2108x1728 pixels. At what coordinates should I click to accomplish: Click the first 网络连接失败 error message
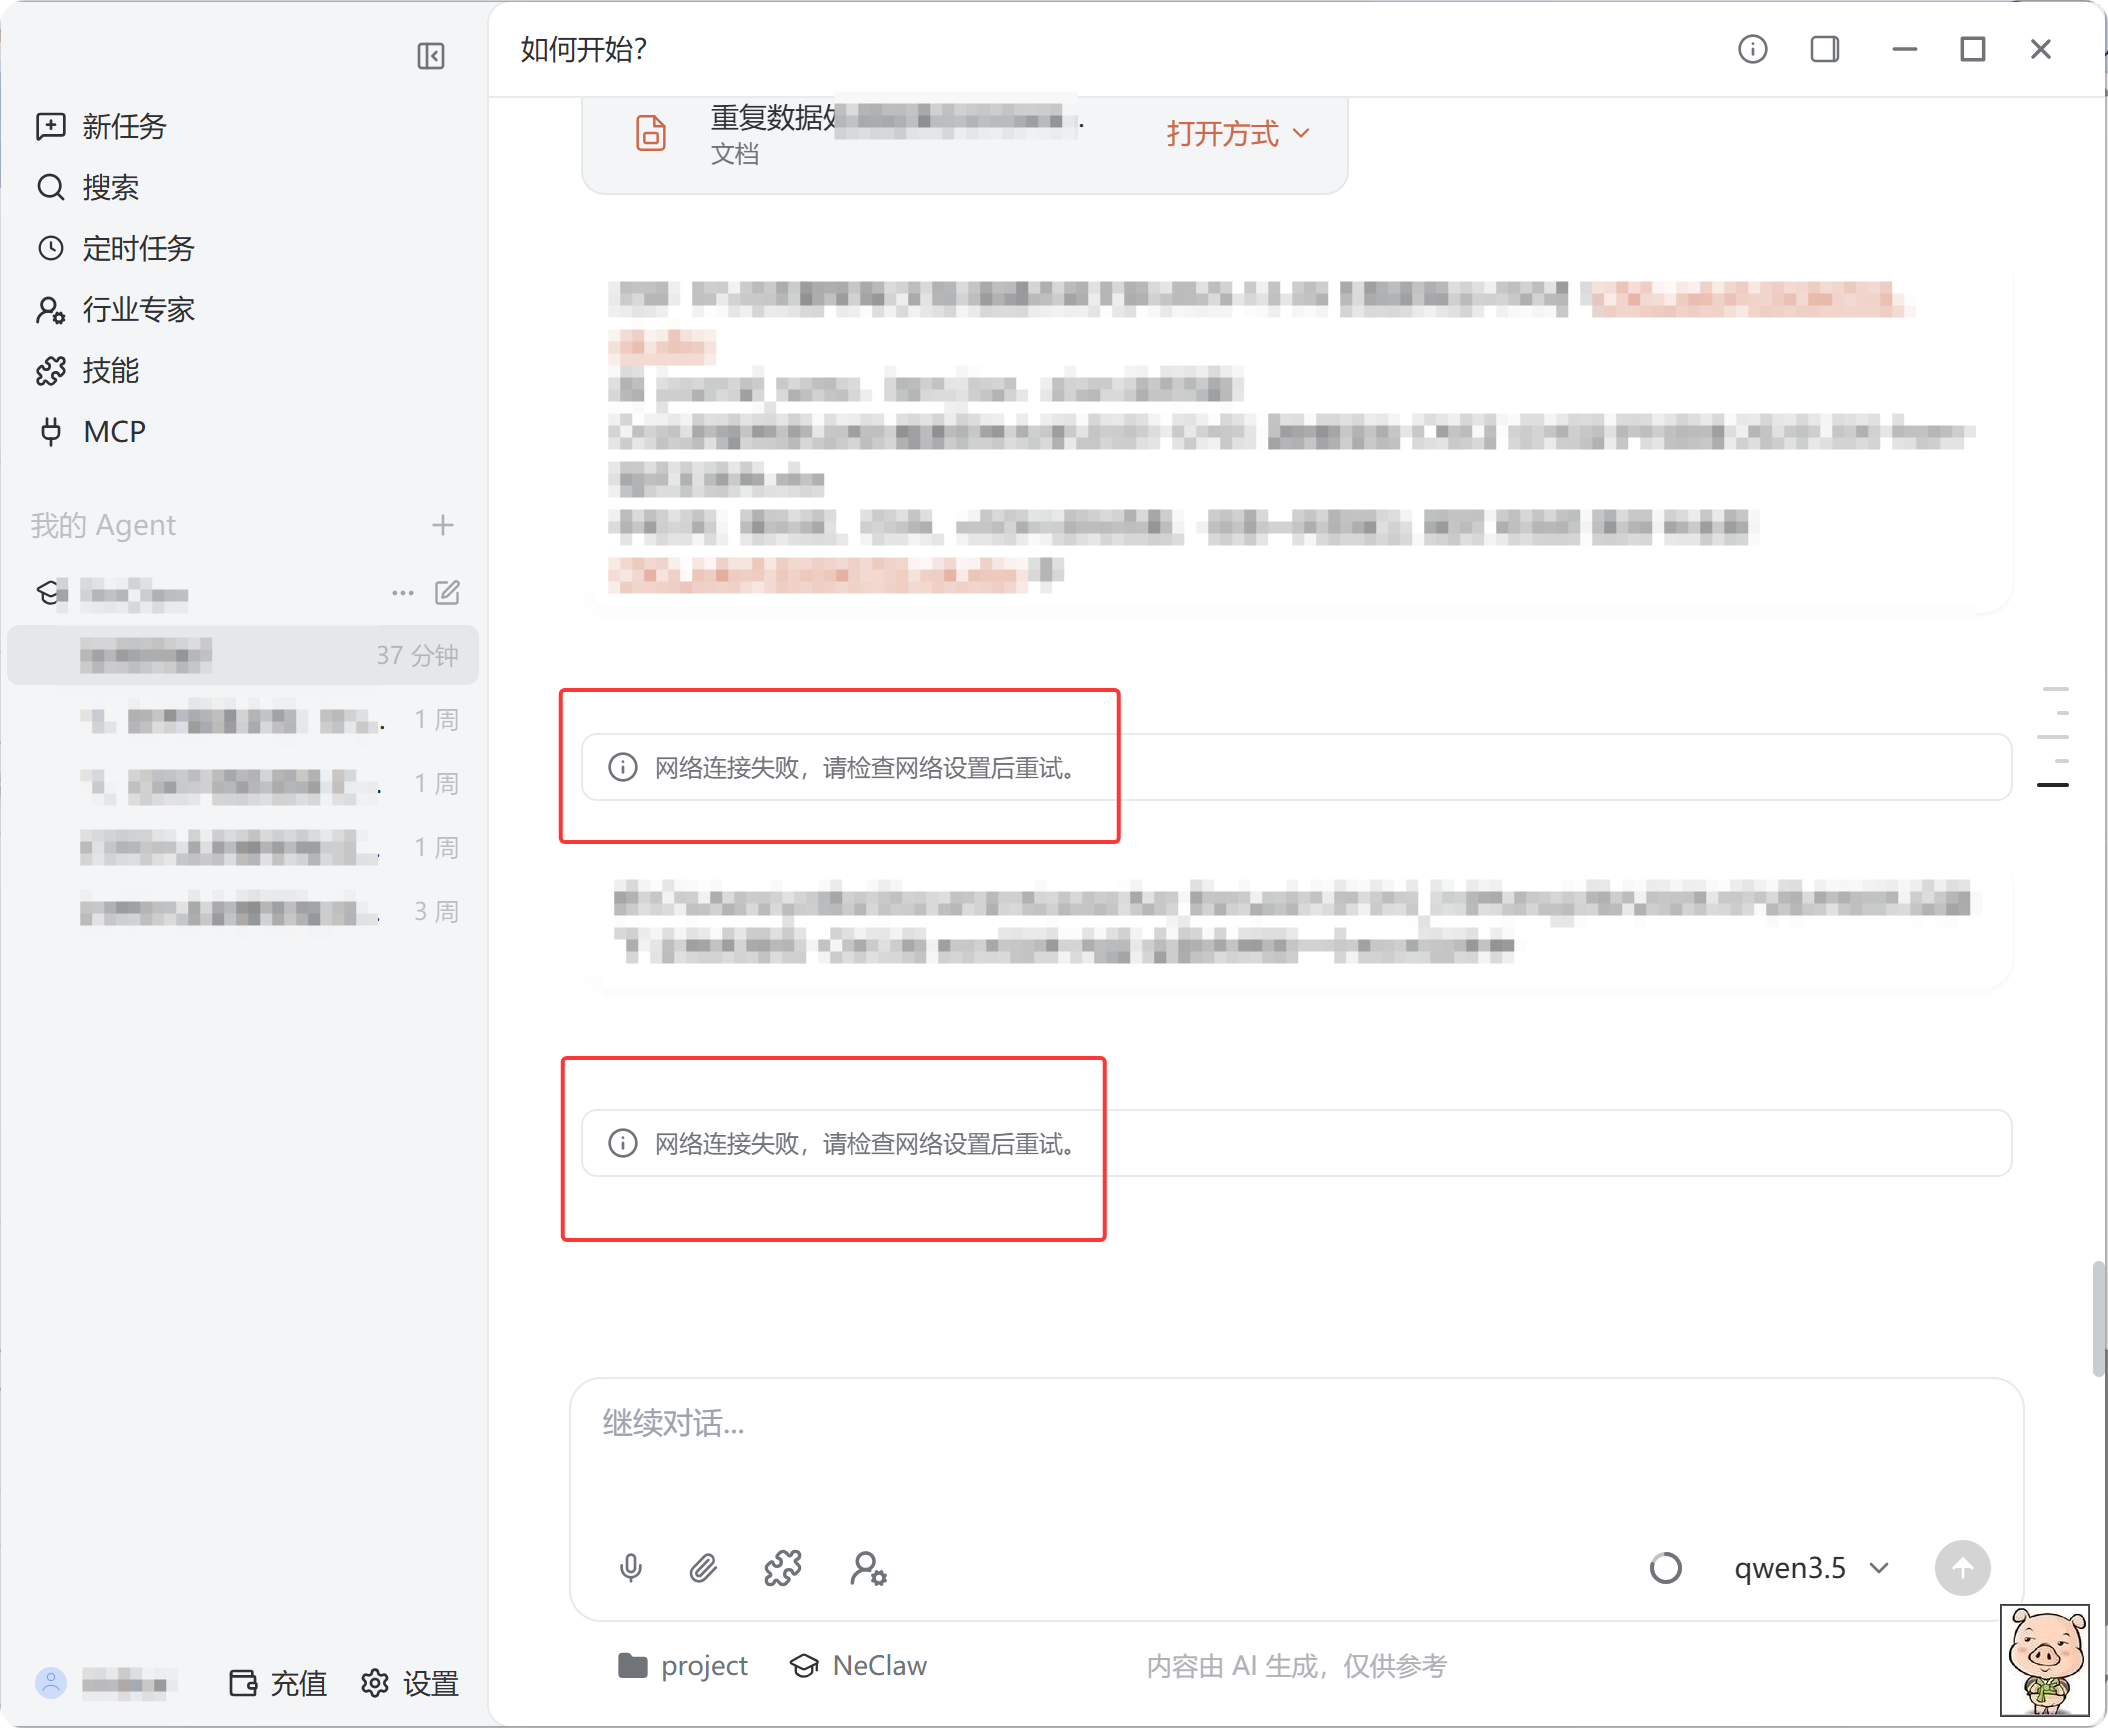[x=1296, y=767]
